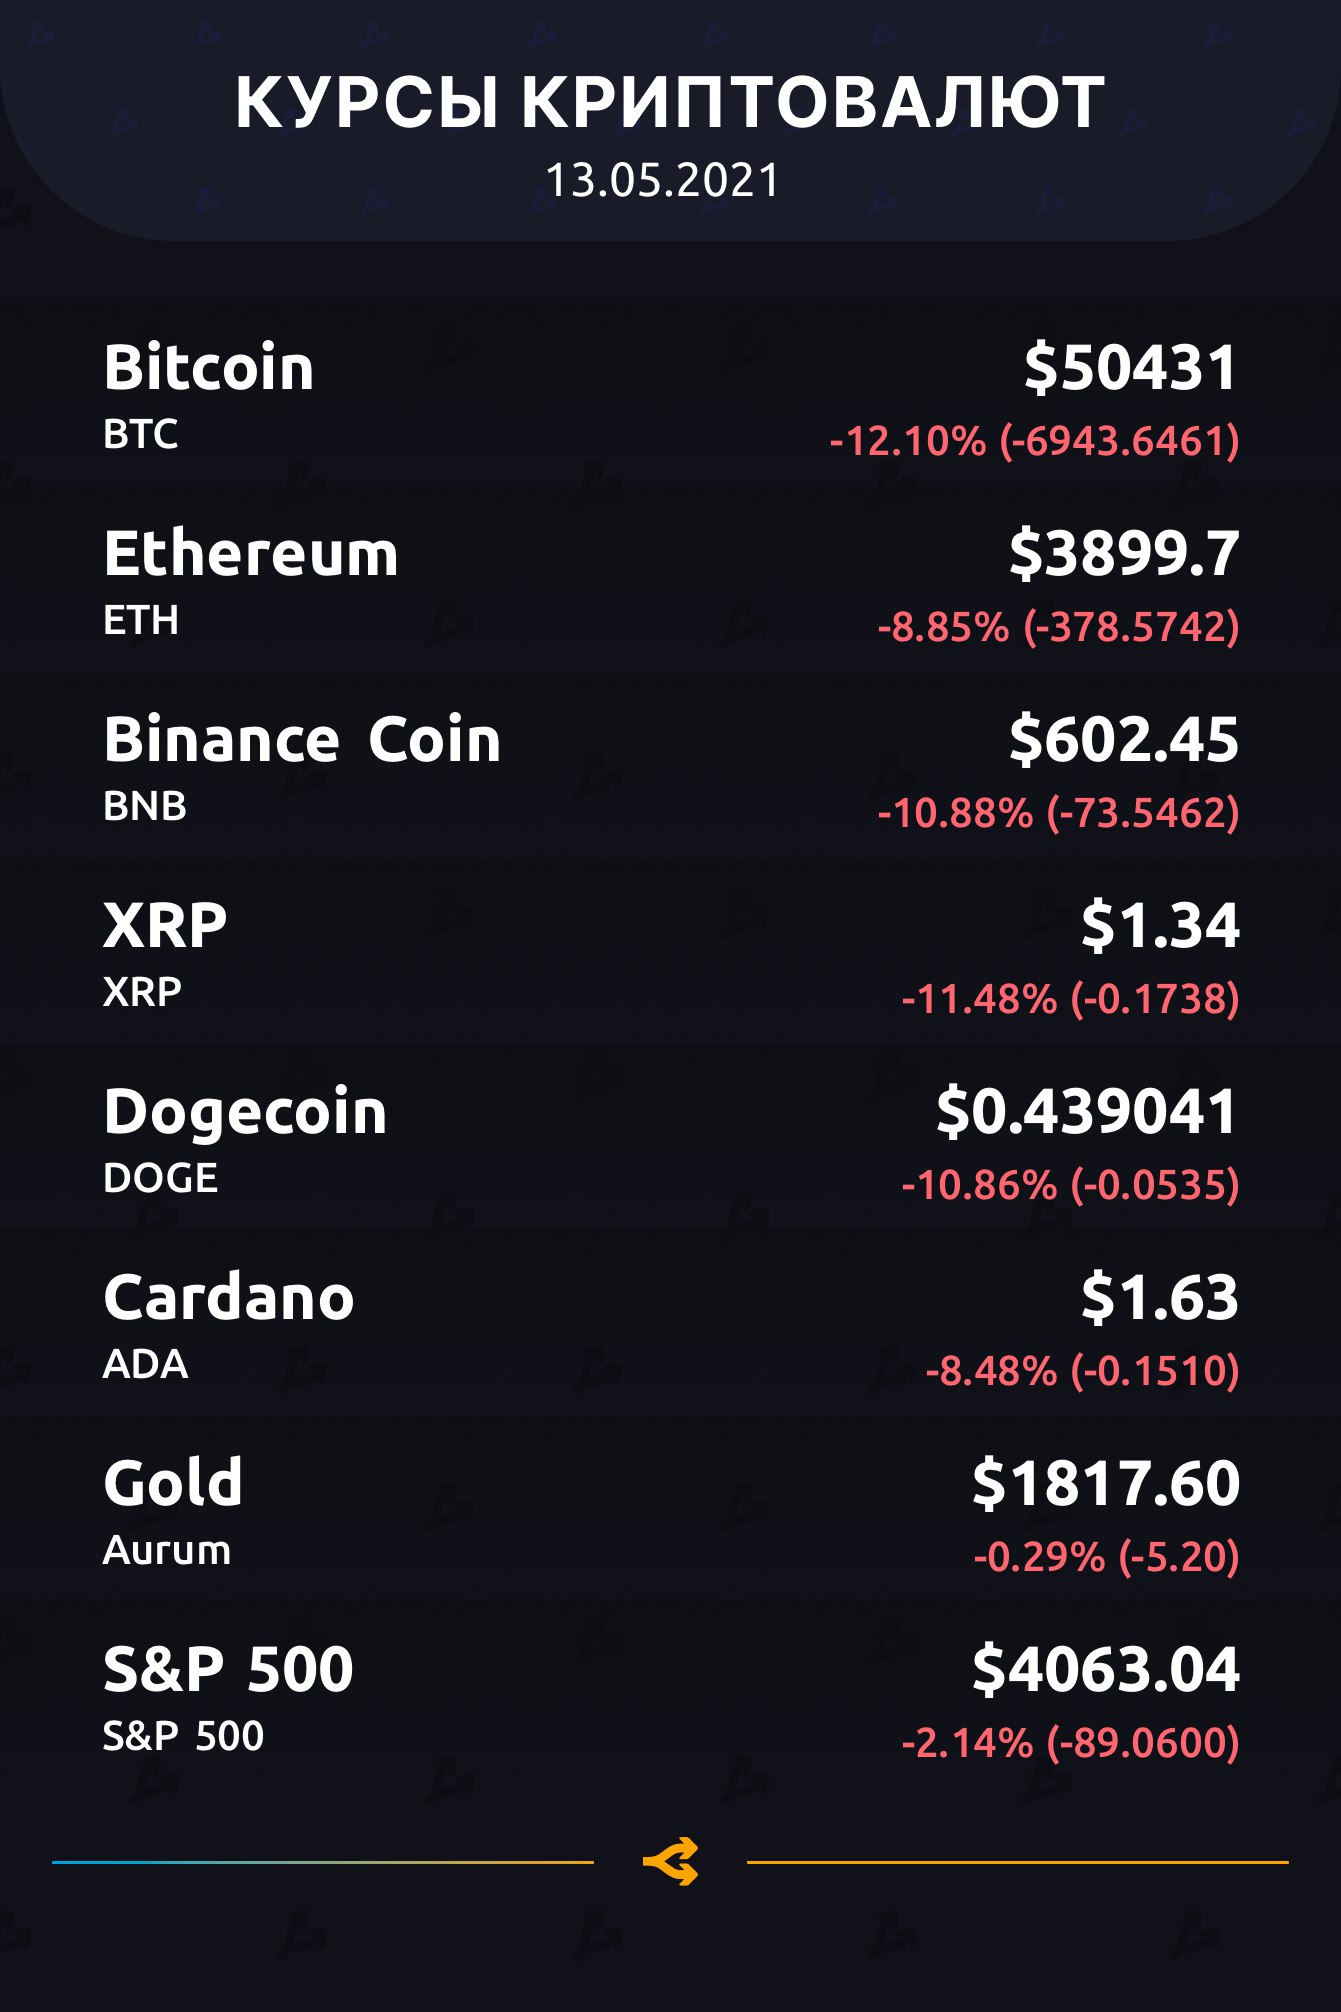
Task: Click the Gold price $1817.60
Action: click(x=1106, y=1483)
